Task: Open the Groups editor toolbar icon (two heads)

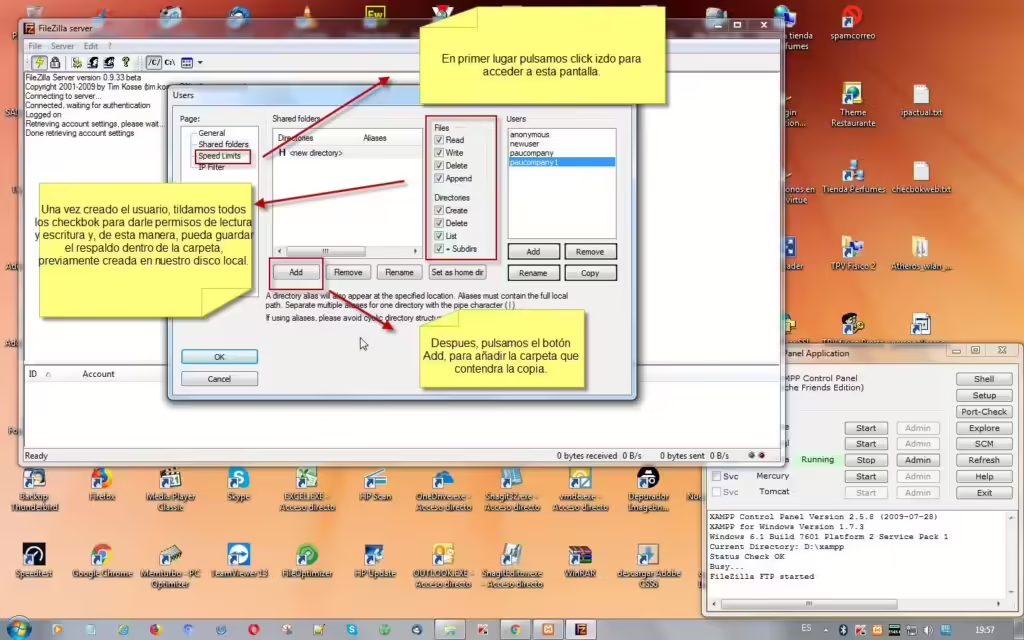Action: 109,63
